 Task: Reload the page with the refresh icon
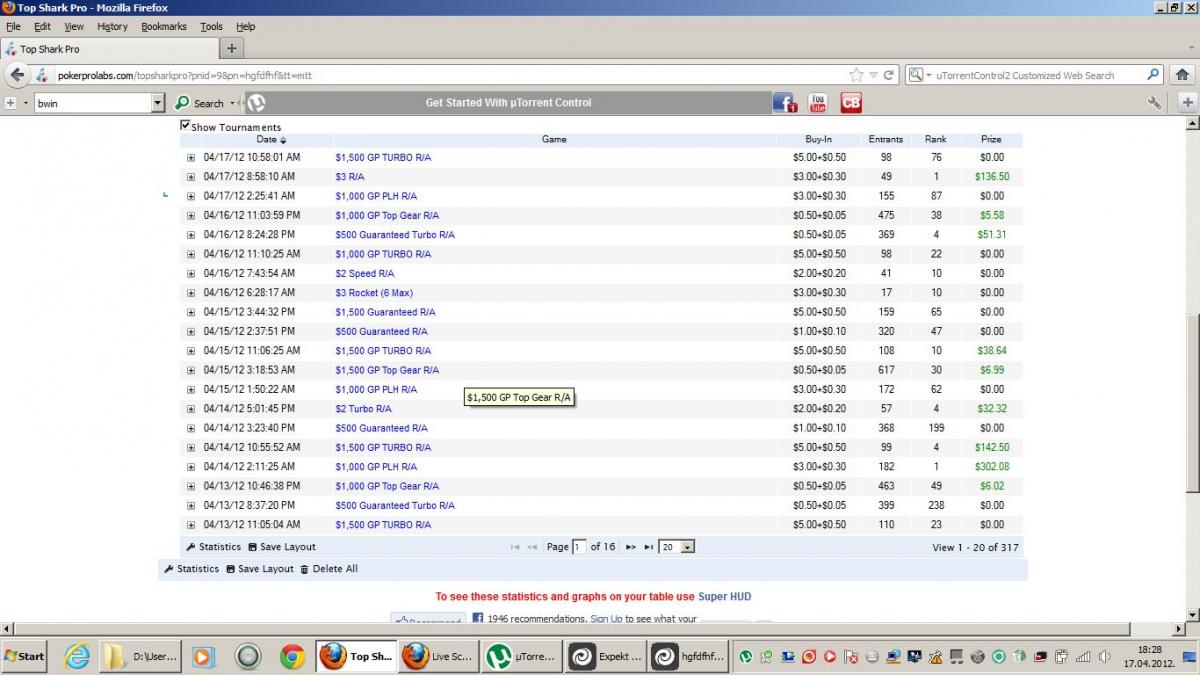point(888,75)
